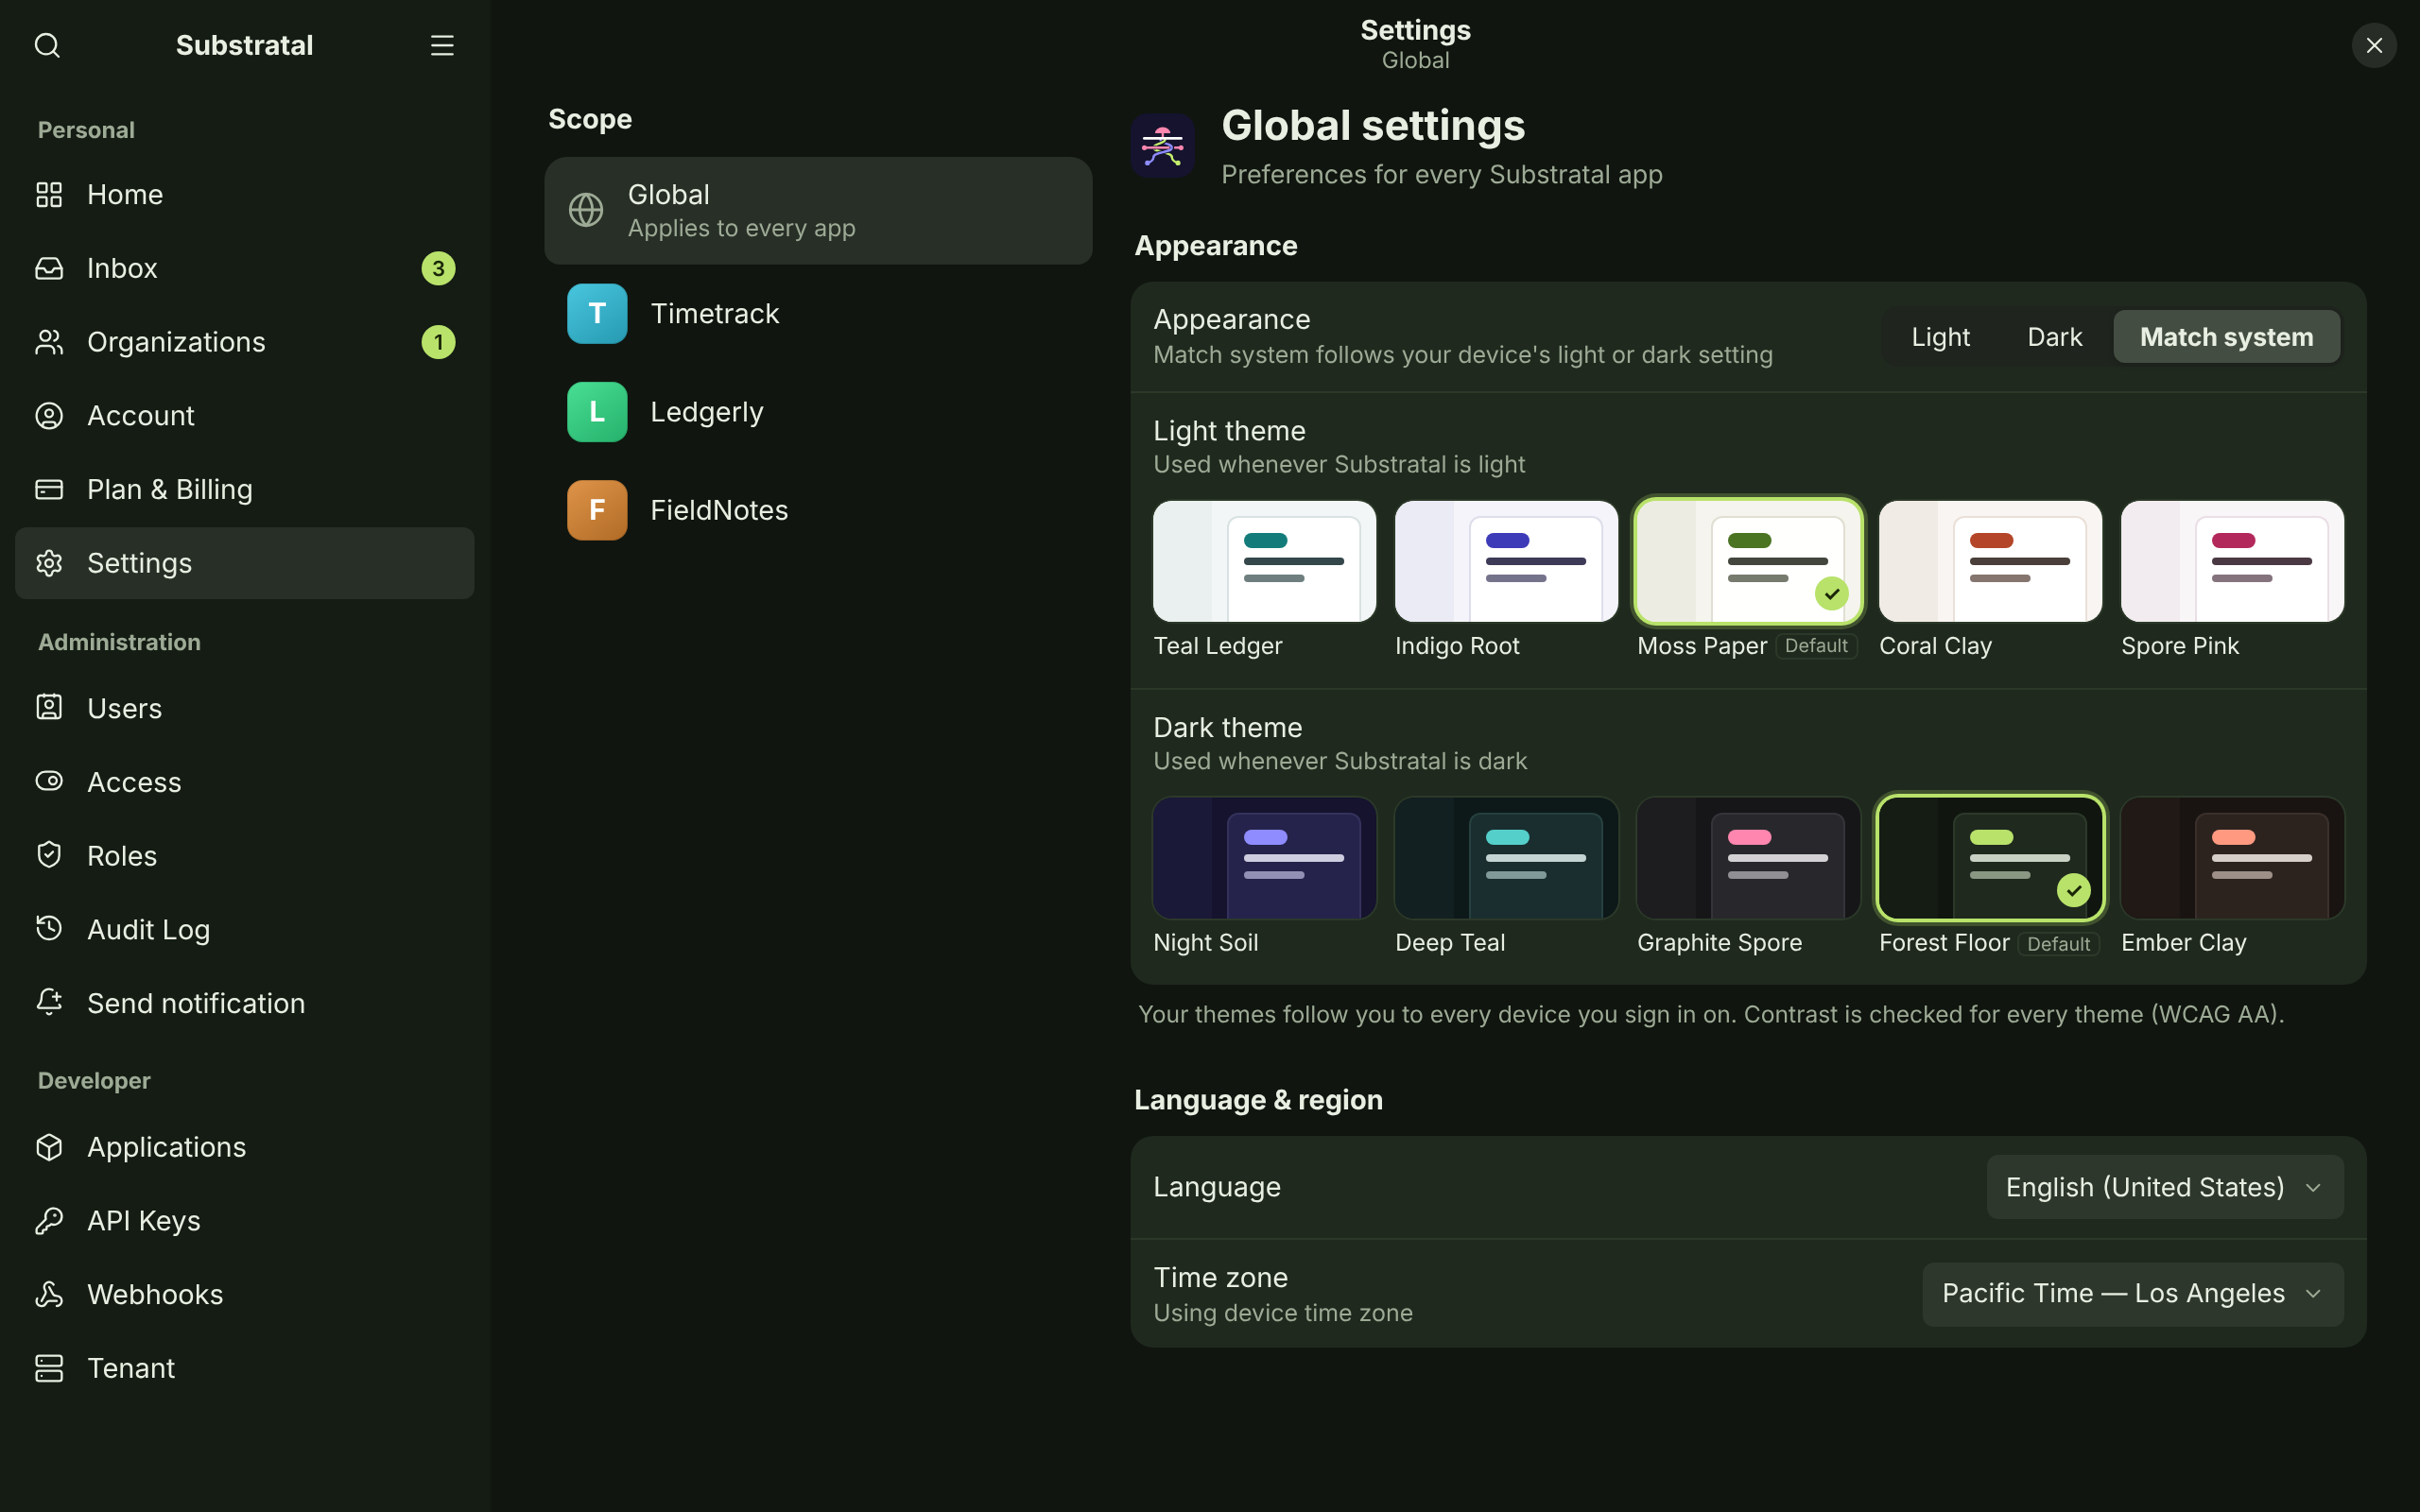The width and height of the screenshot is (2420, 1512).
Task: Click the Tenant server icon
Action: (49, 1368)
